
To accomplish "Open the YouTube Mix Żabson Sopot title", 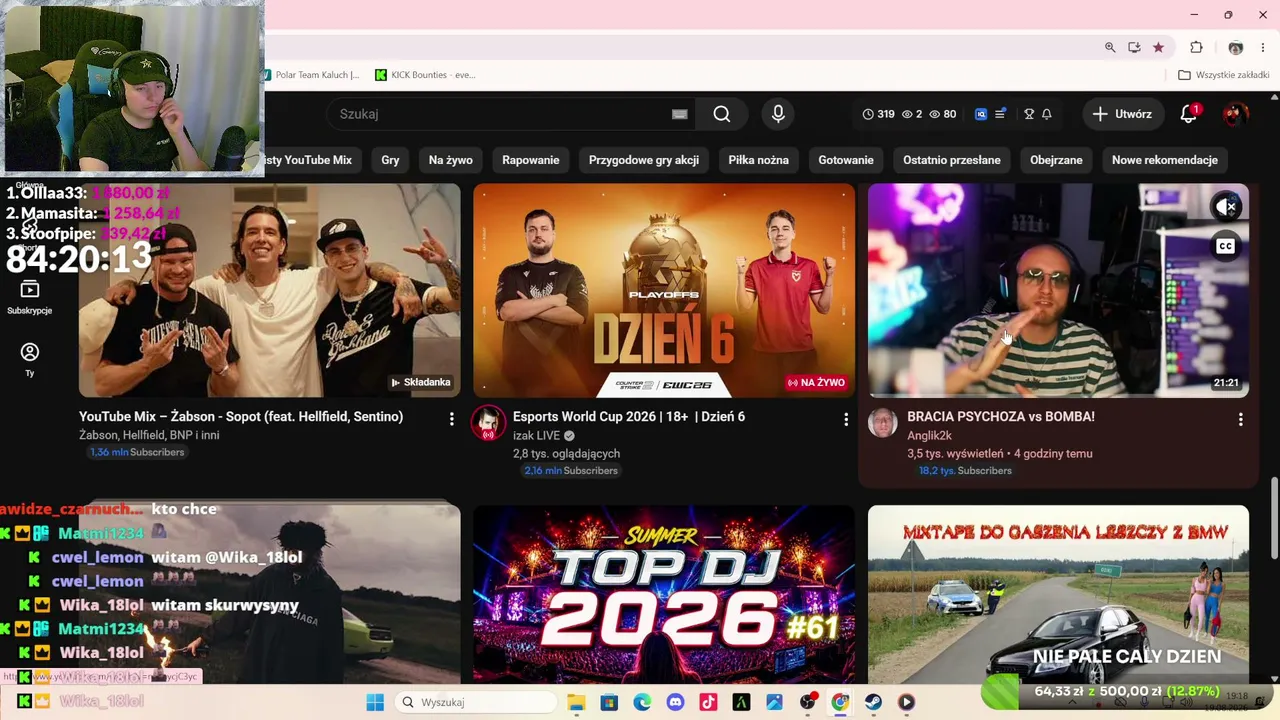I will coord(241,417).
